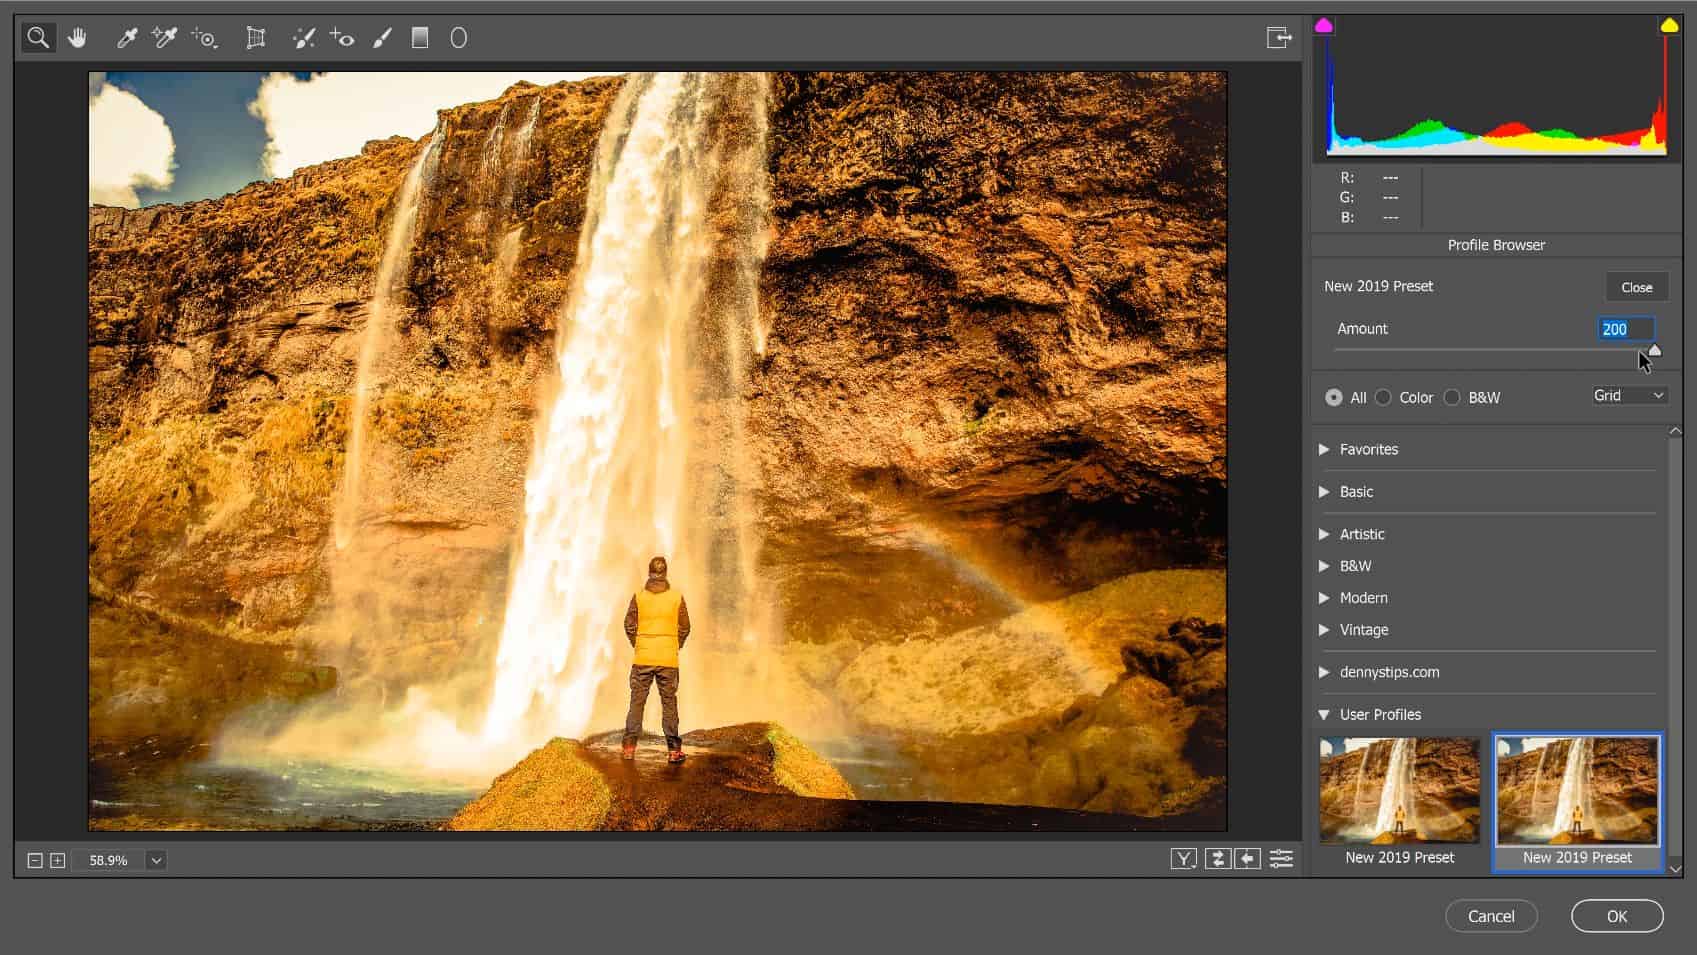The width and height of the screenshot is (1697, 955).
Task: Select the B&W profile filter radio button
Action: tap(1453, 397)
